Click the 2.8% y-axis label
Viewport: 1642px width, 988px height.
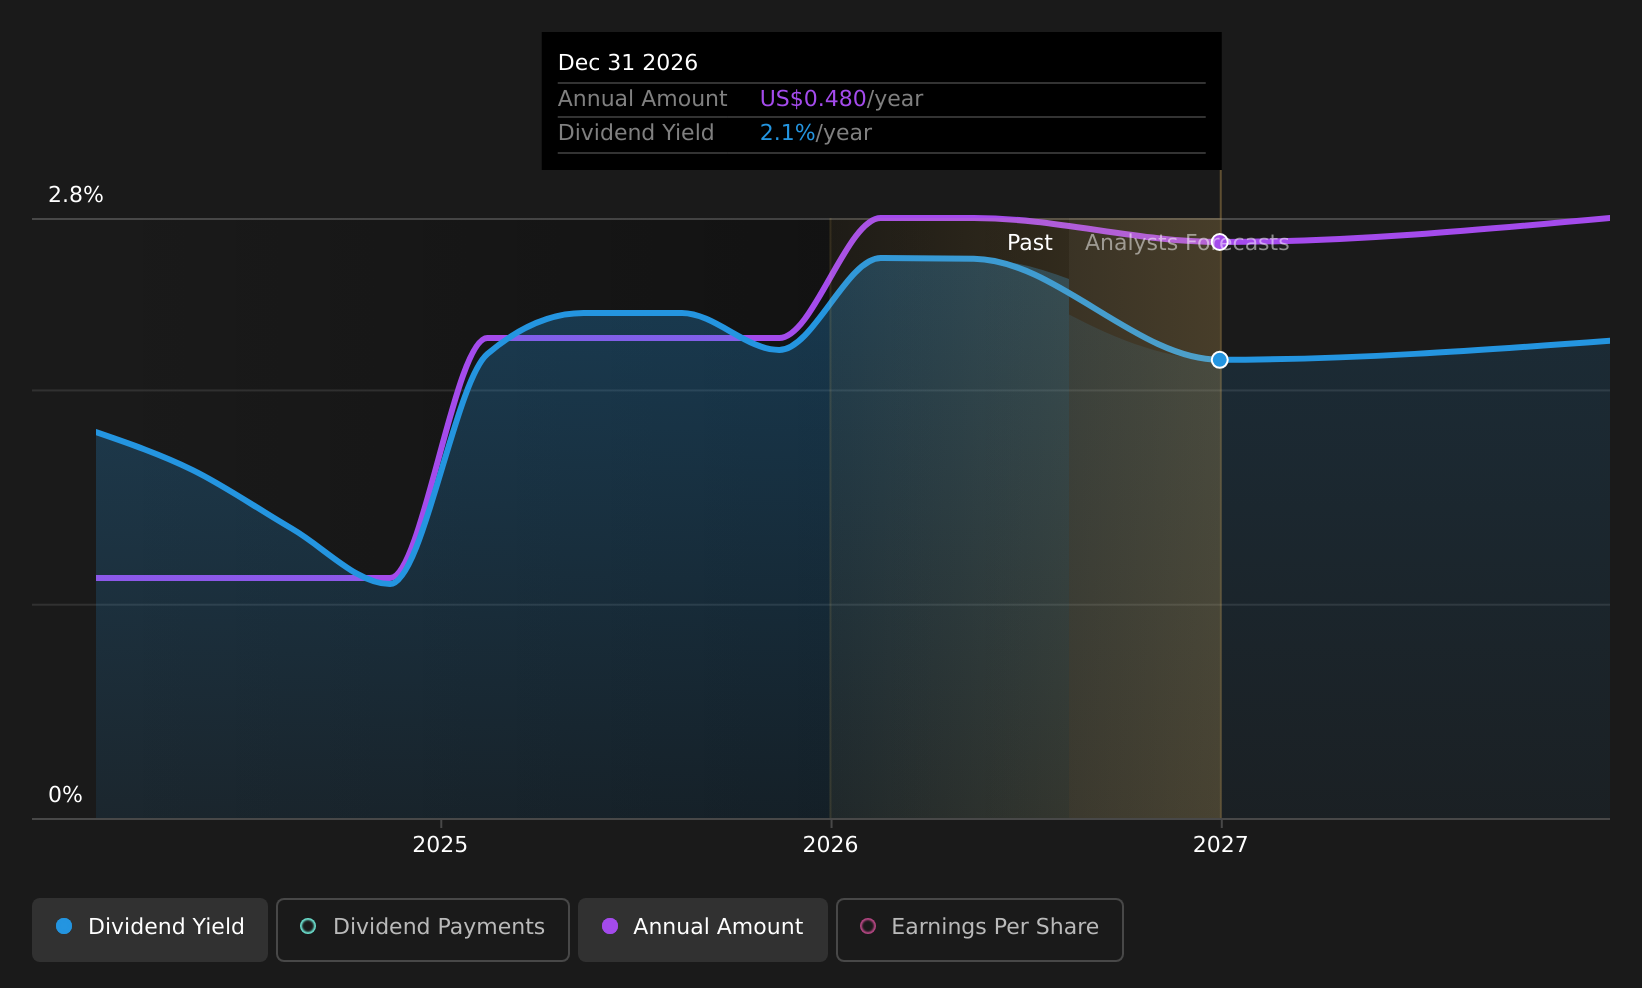[x=76, y=195]
